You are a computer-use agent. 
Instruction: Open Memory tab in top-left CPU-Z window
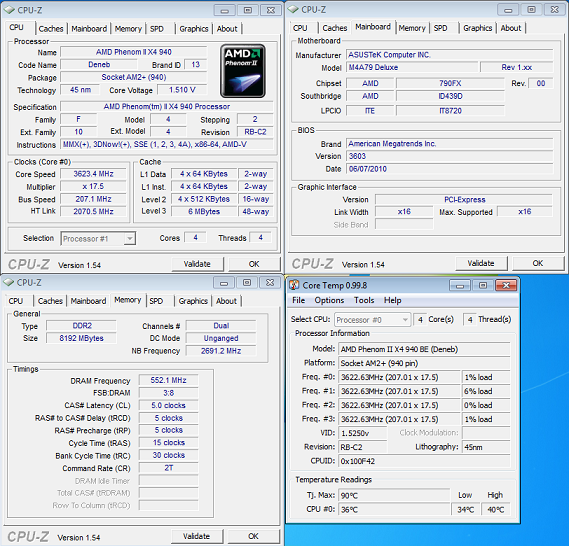click(x=128, y=29)
